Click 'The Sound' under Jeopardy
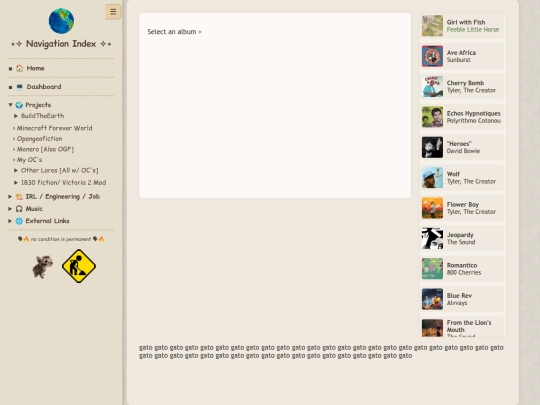This screenshot has width=540, height=405. pos(461,242)
